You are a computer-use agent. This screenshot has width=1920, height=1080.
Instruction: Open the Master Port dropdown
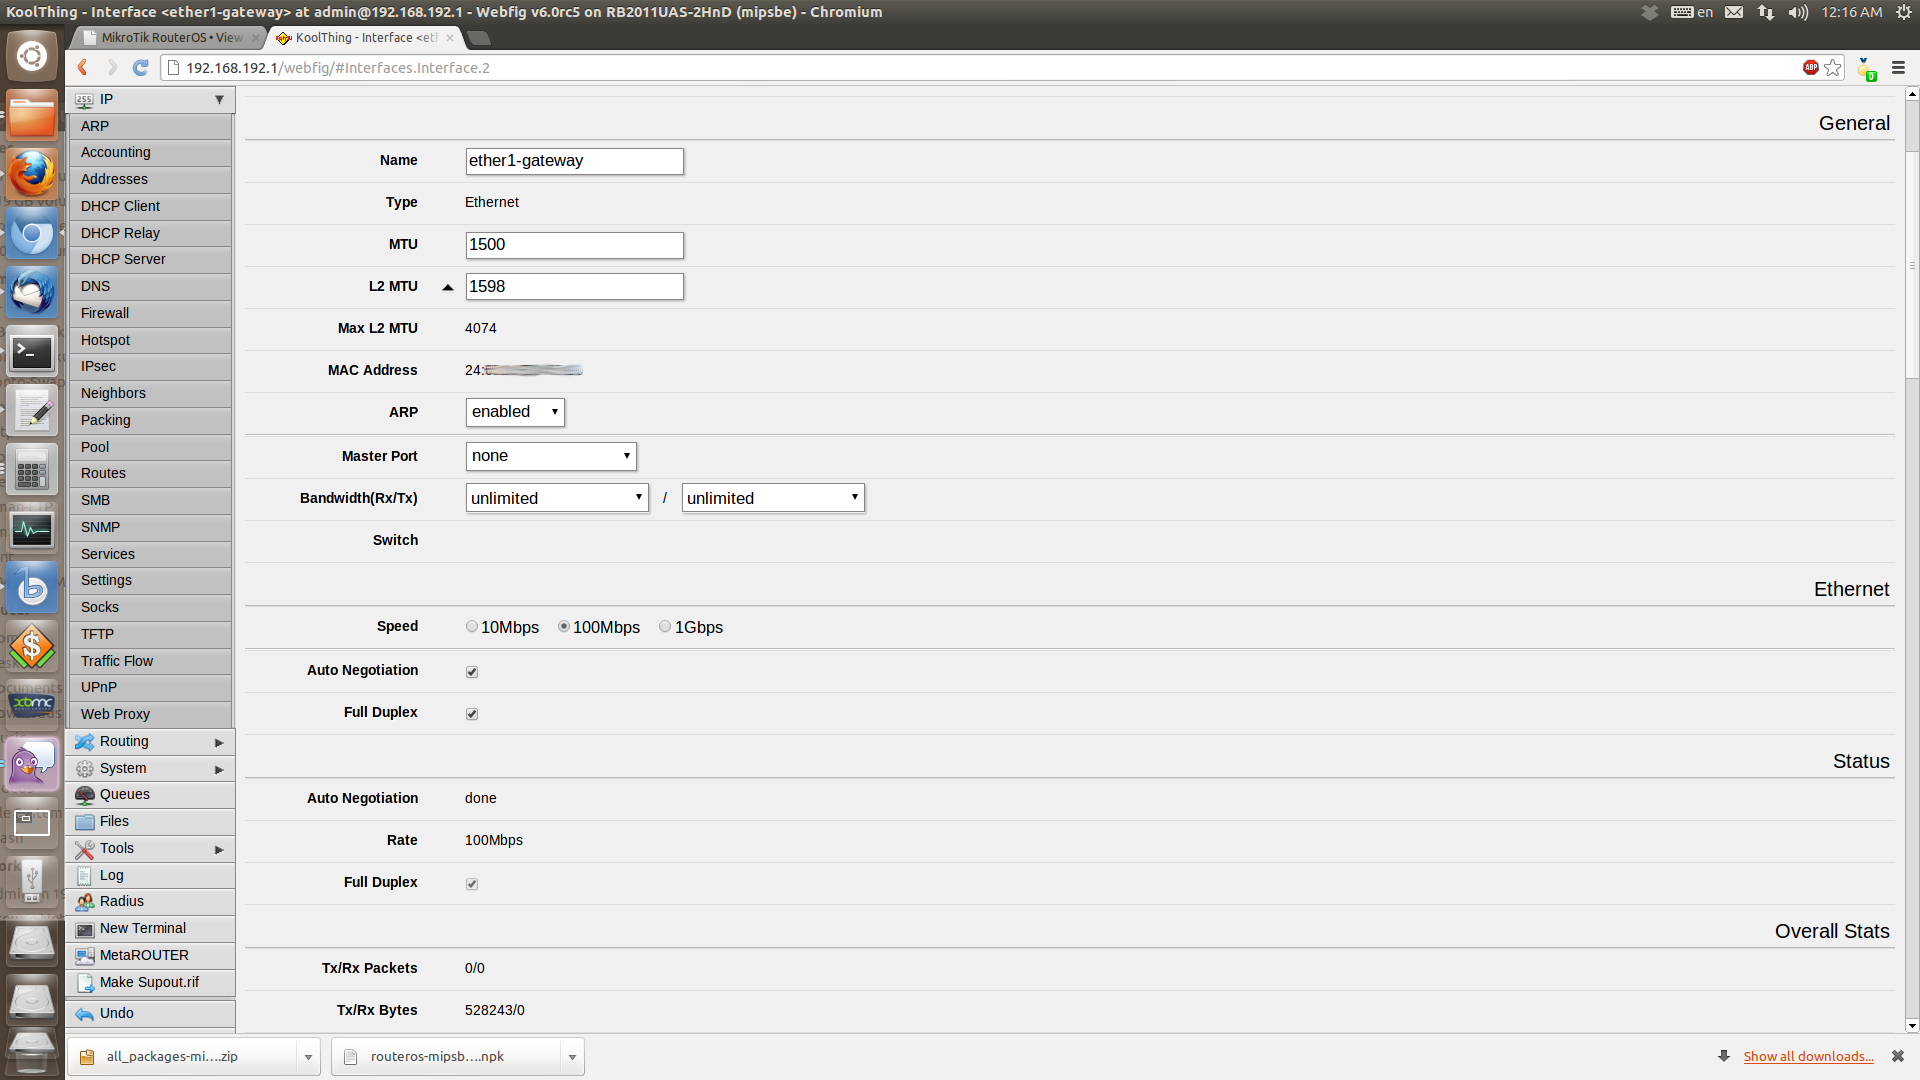(x=551, y=456)
